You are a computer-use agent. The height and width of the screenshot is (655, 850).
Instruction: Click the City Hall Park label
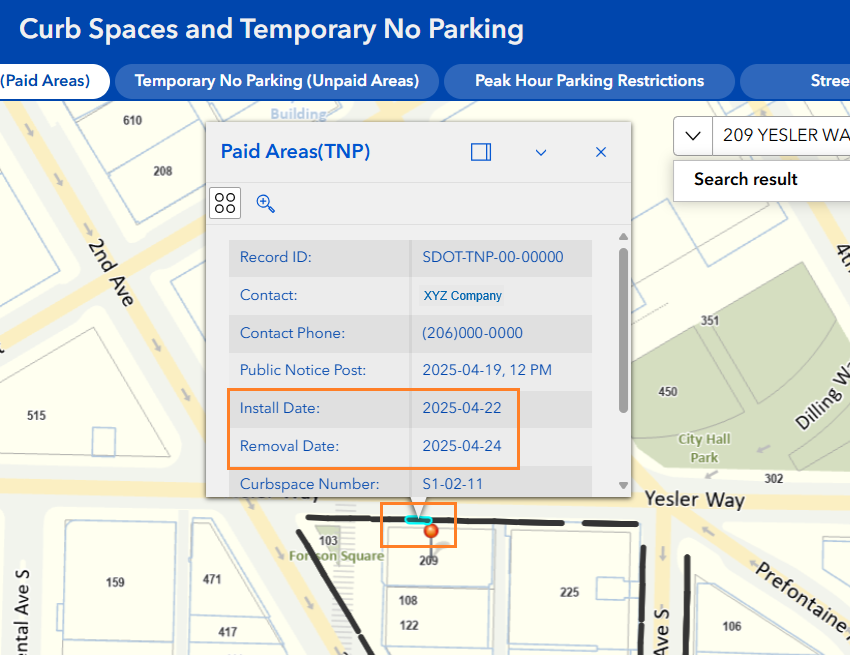point(704,448)
